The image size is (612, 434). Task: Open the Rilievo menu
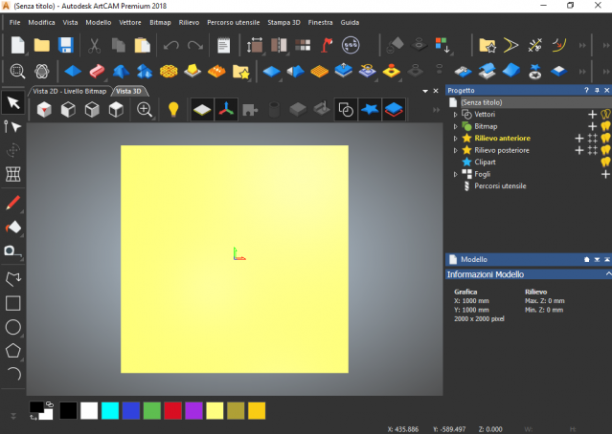click(189, 23)
